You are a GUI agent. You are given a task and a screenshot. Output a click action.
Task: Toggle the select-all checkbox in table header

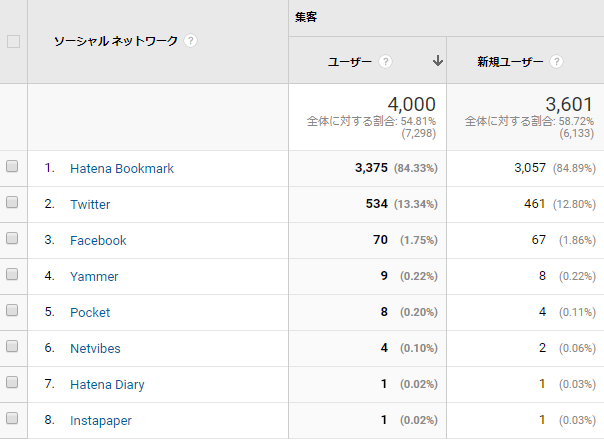tap(13, 41)
